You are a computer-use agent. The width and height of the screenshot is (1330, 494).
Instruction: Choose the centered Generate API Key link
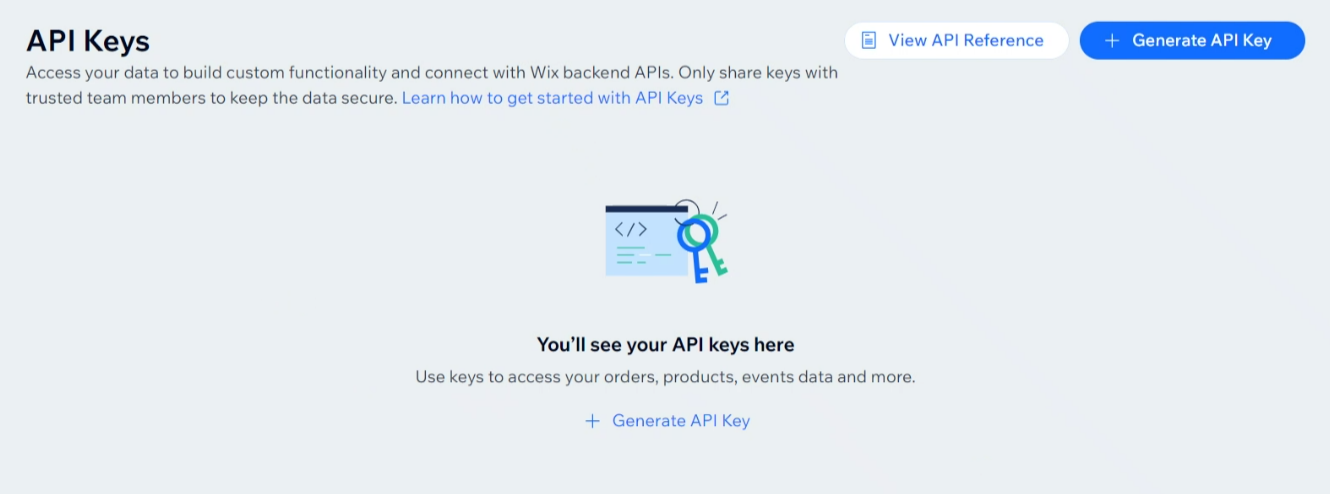667,421
